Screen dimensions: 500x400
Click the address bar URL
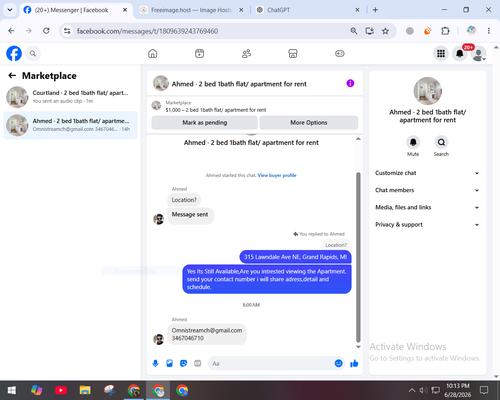[x=147, y=31]
